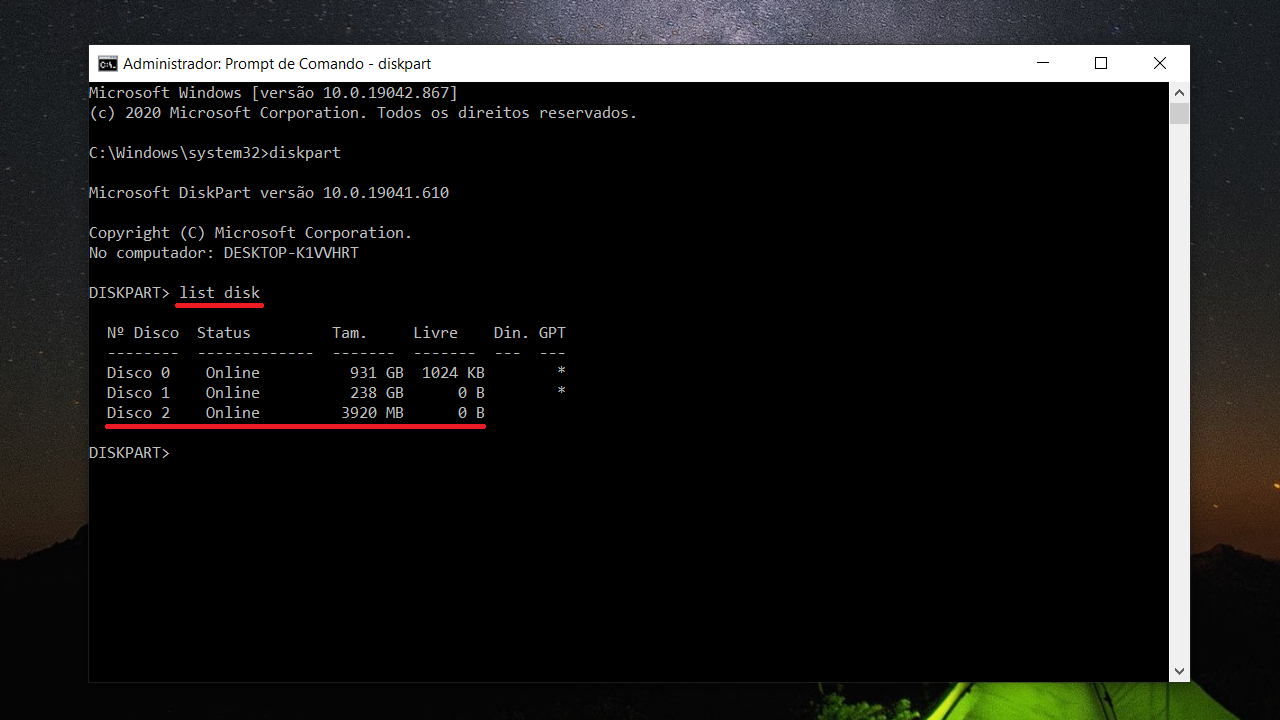Screen dimensions: 1280x720
Task: Click the 'C:\Windows\system32>diskpart' line
Action: click(x=215, y=153)
